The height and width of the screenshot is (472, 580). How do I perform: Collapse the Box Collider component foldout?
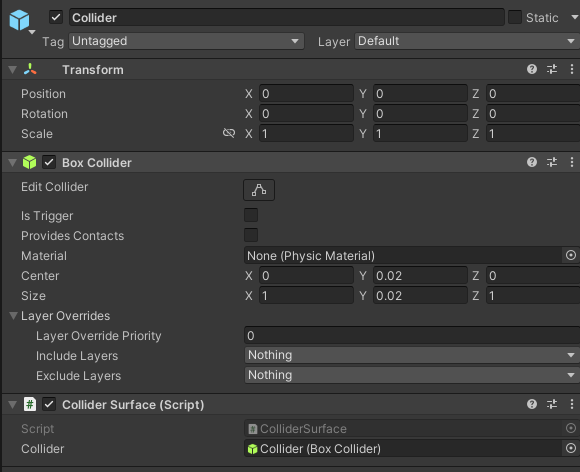click(13, 162)
